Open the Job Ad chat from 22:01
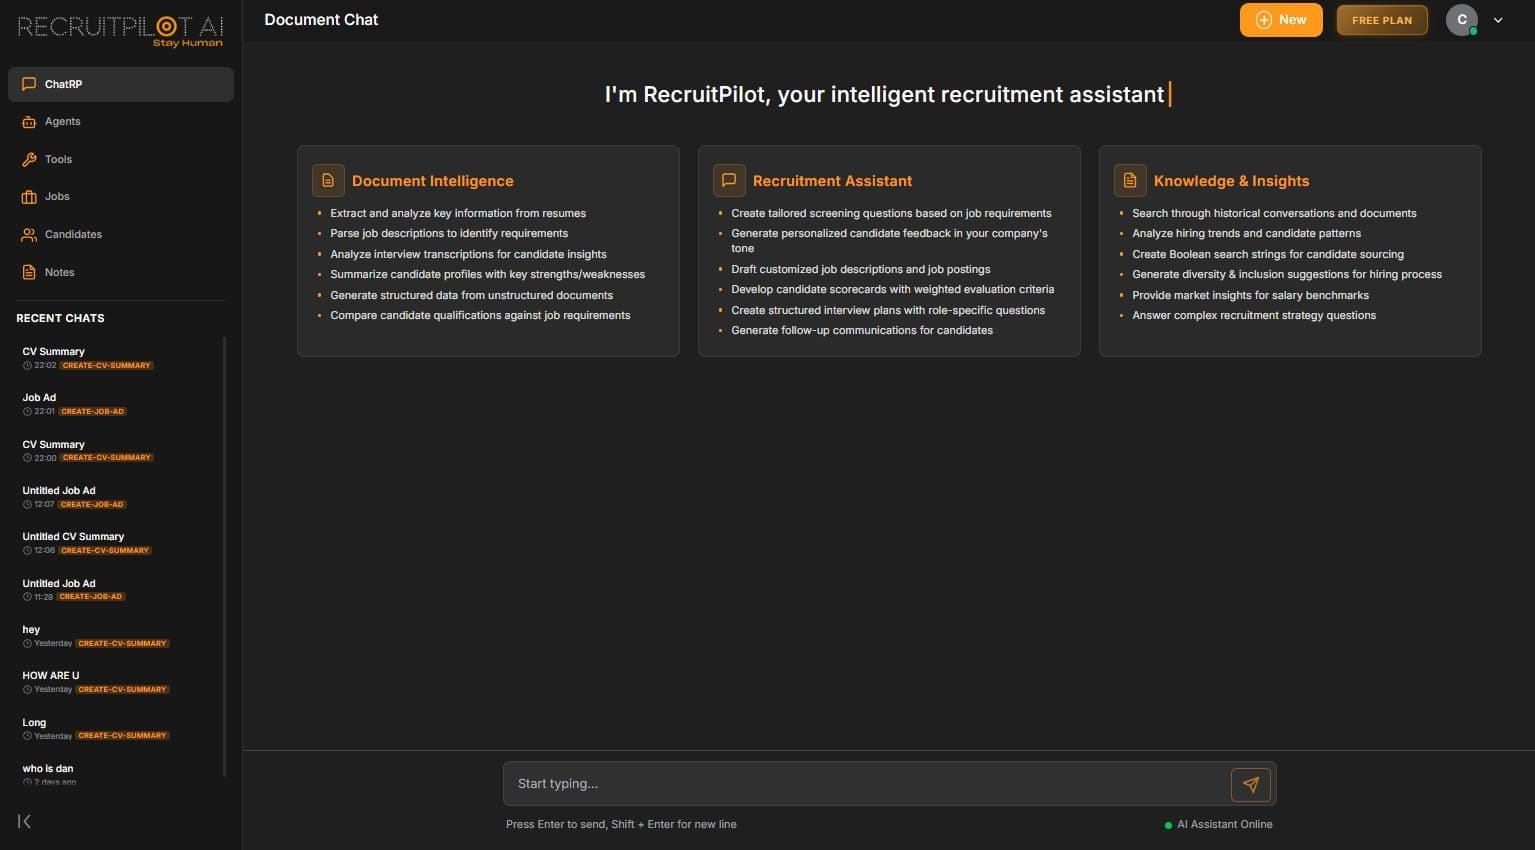The width and height of the screenshot is (1535, 850). click(119, 404)
